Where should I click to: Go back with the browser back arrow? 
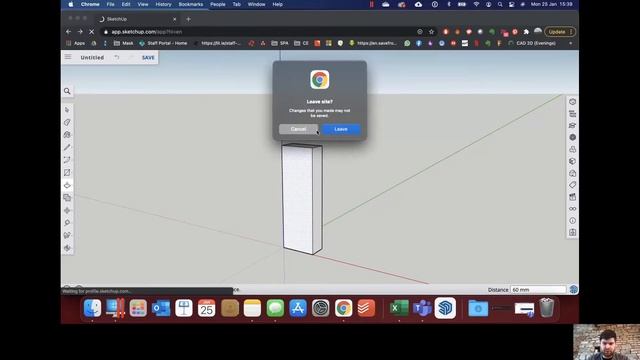tap(69, 32)
